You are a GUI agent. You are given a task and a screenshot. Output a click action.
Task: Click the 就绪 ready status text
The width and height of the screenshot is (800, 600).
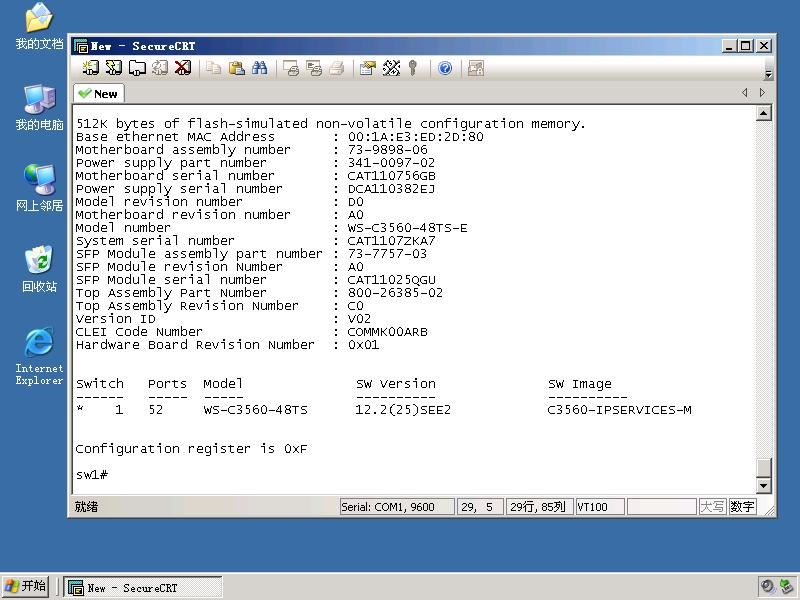click(86, 507)
